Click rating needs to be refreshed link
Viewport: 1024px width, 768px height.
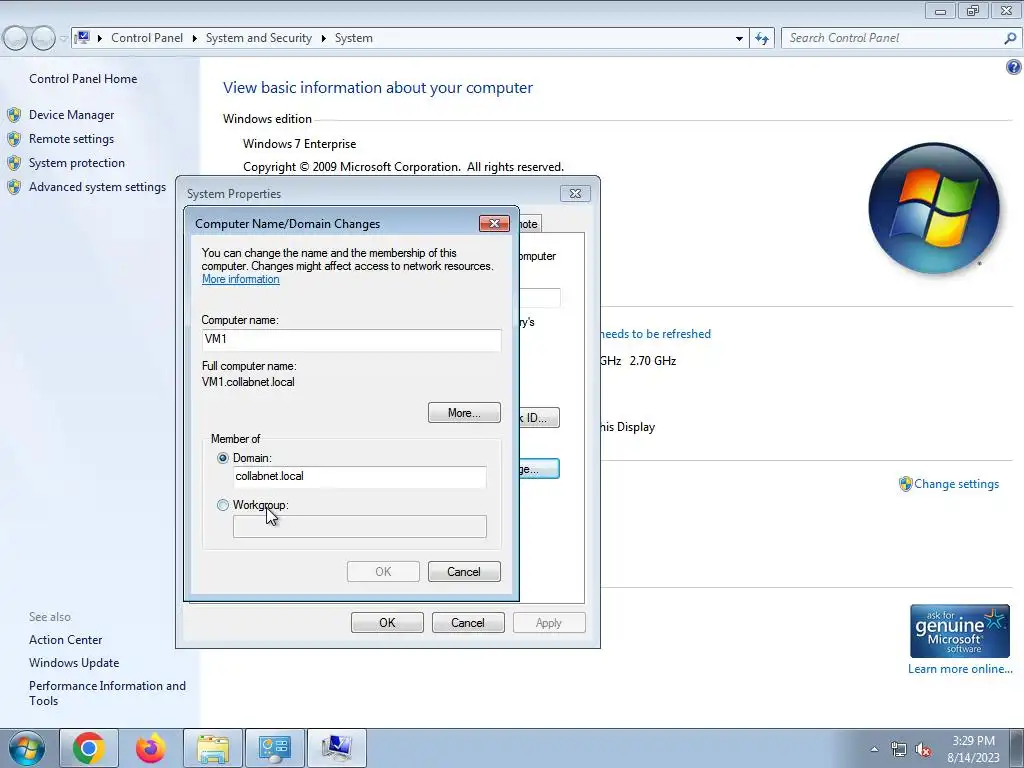655,334
